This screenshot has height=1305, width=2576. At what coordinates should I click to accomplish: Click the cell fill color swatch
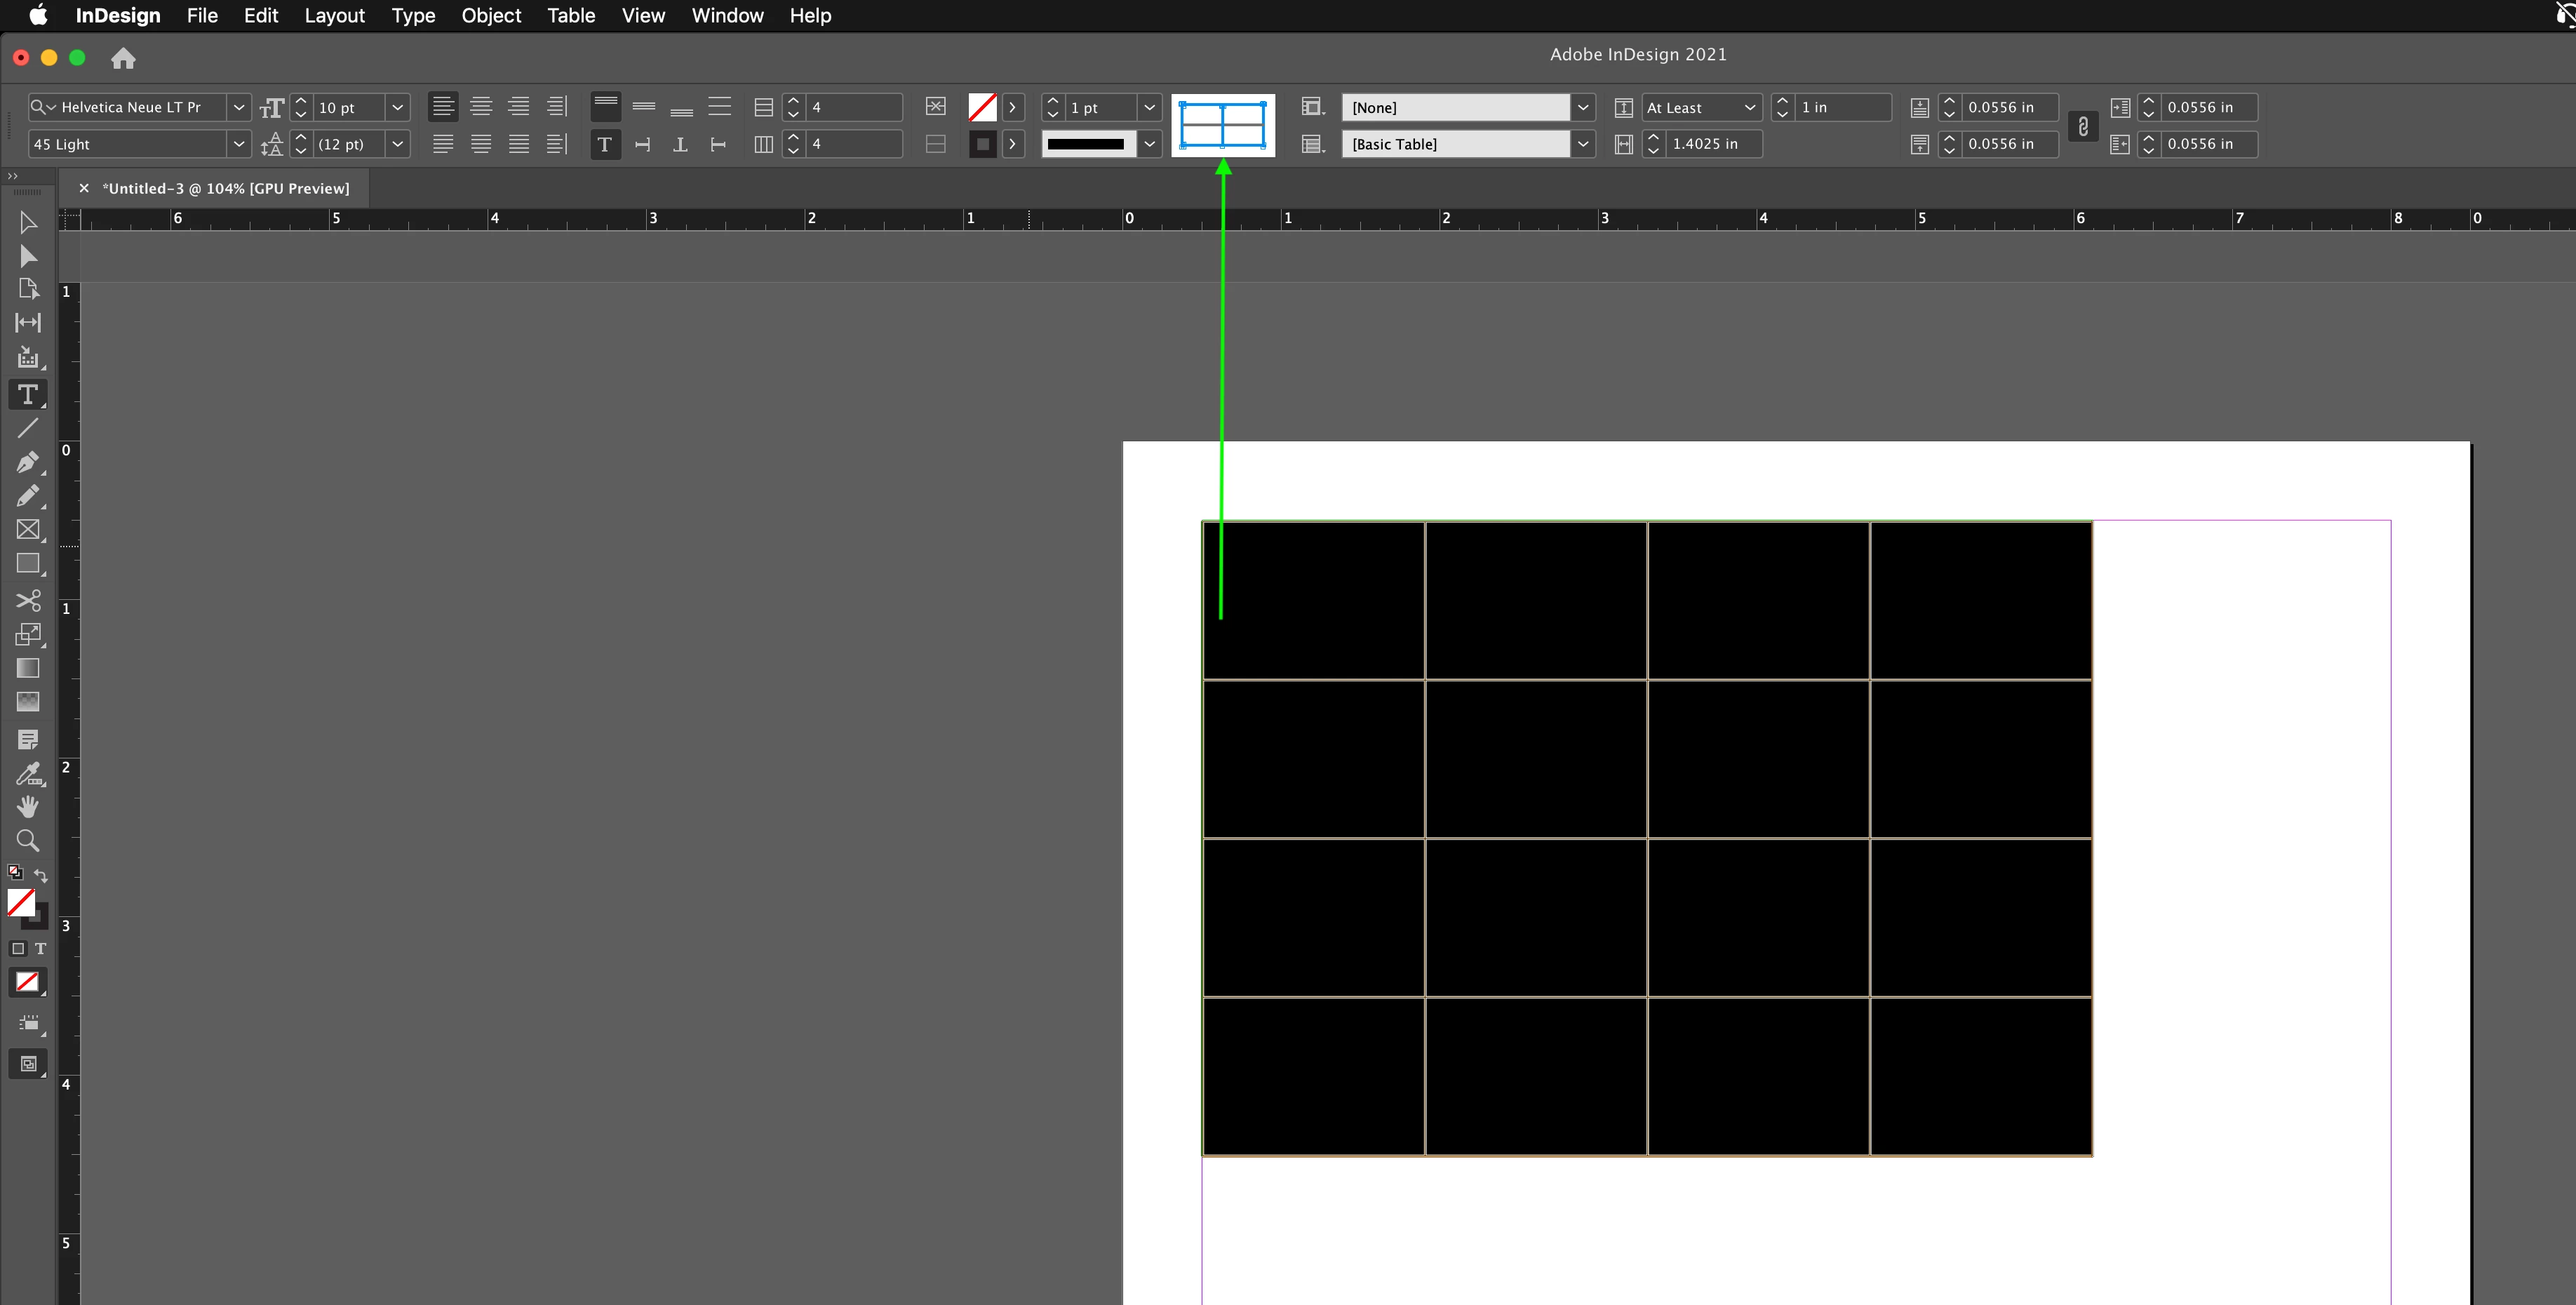point(982,107)
